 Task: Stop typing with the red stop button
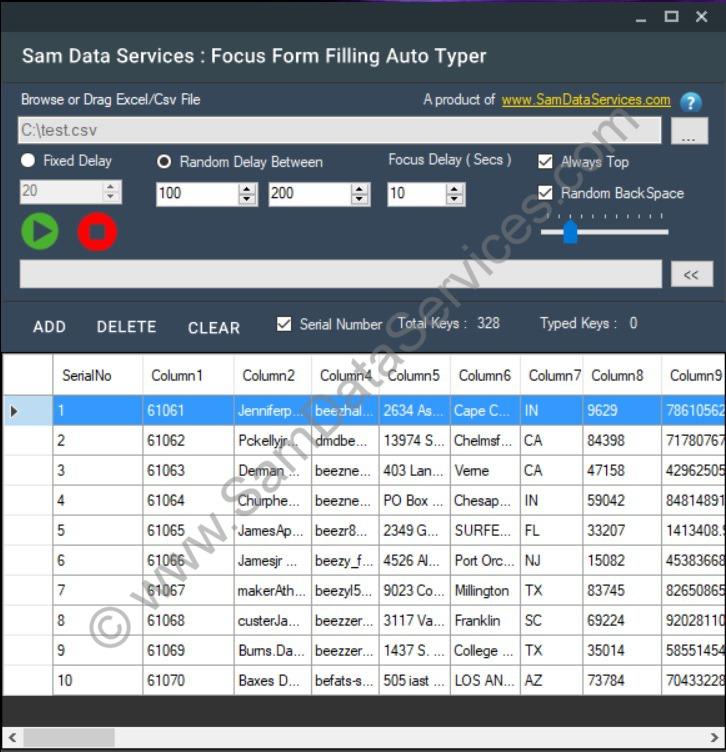(x=97, y=232)
